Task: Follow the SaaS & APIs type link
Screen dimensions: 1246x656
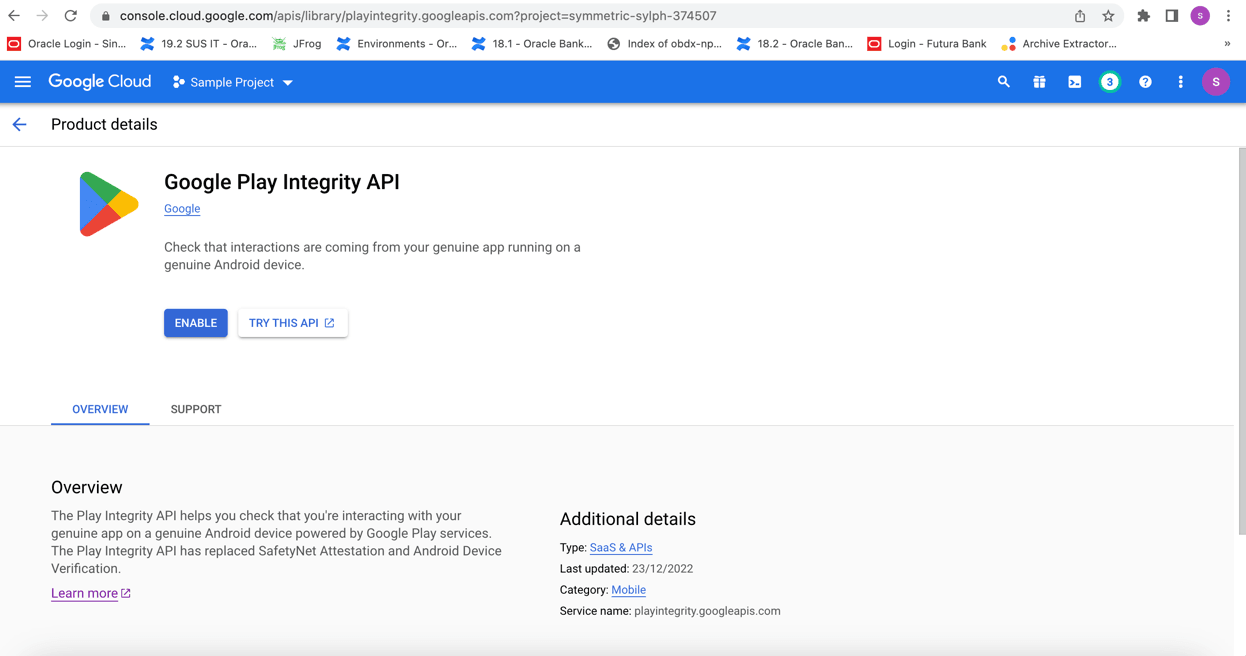Action: click(620, 548)
